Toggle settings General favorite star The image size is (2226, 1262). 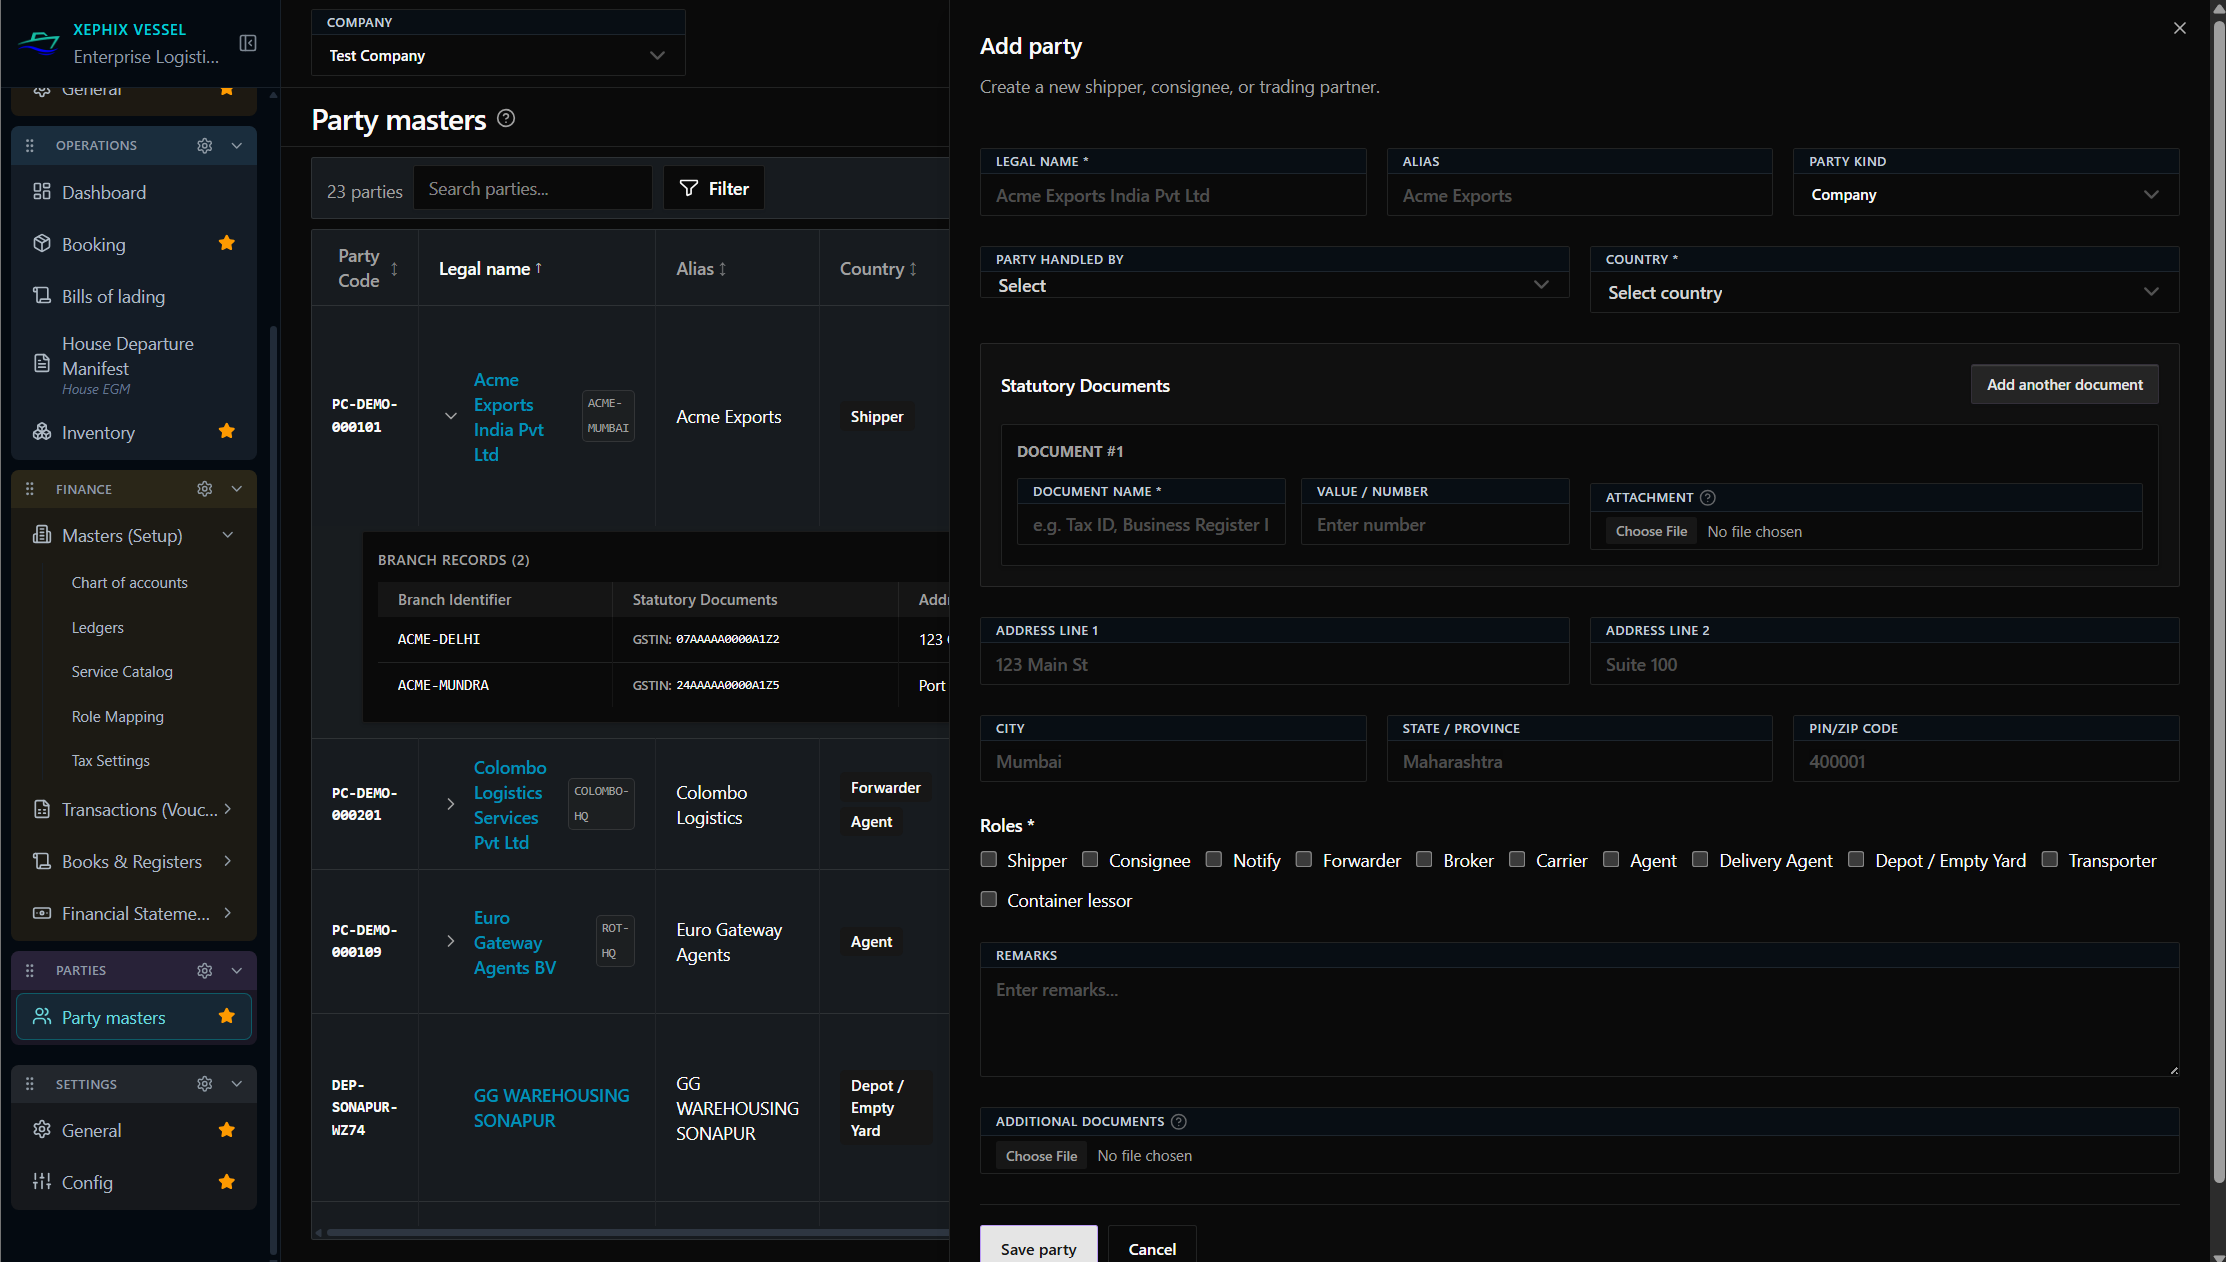227,1130
